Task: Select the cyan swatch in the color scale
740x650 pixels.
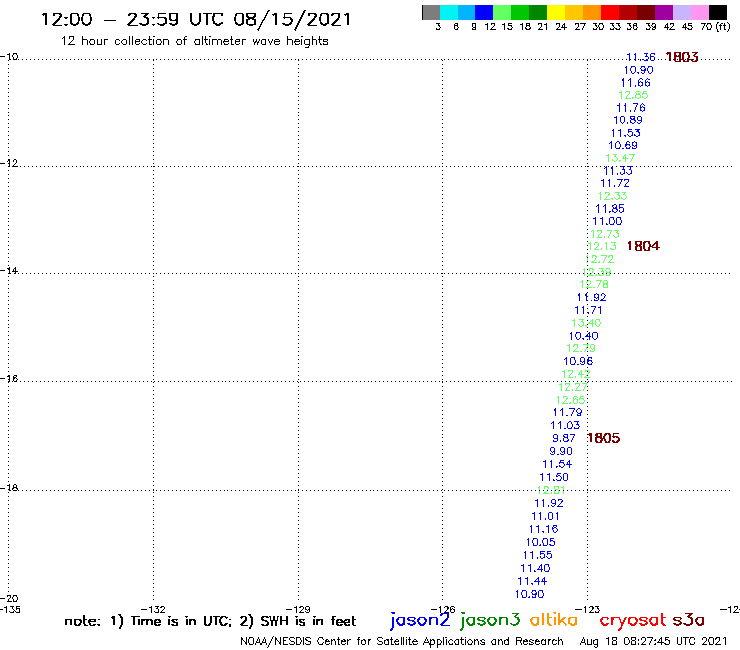Action: (x=449, y=12)
